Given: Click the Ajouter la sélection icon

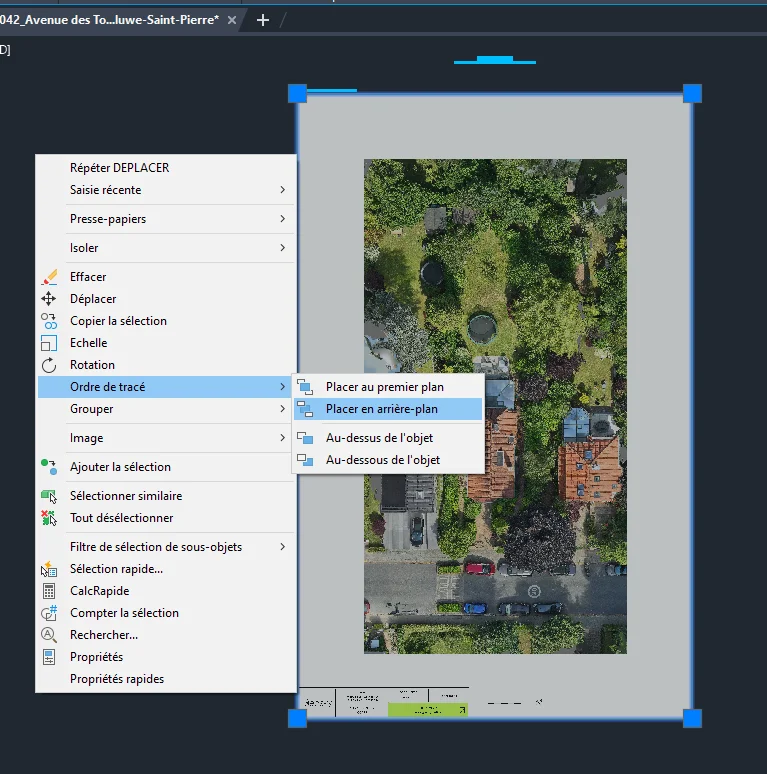Looking at the screenshot, I should point(49,467).
